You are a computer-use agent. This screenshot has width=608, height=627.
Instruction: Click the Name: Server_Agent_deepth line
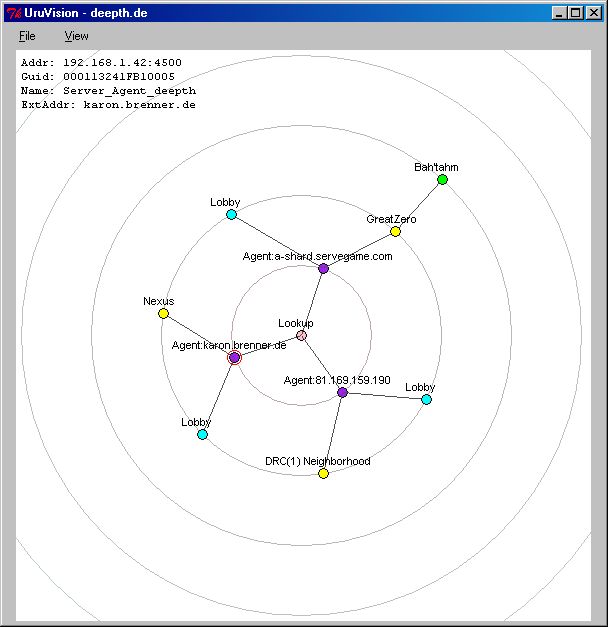point(108,91)
